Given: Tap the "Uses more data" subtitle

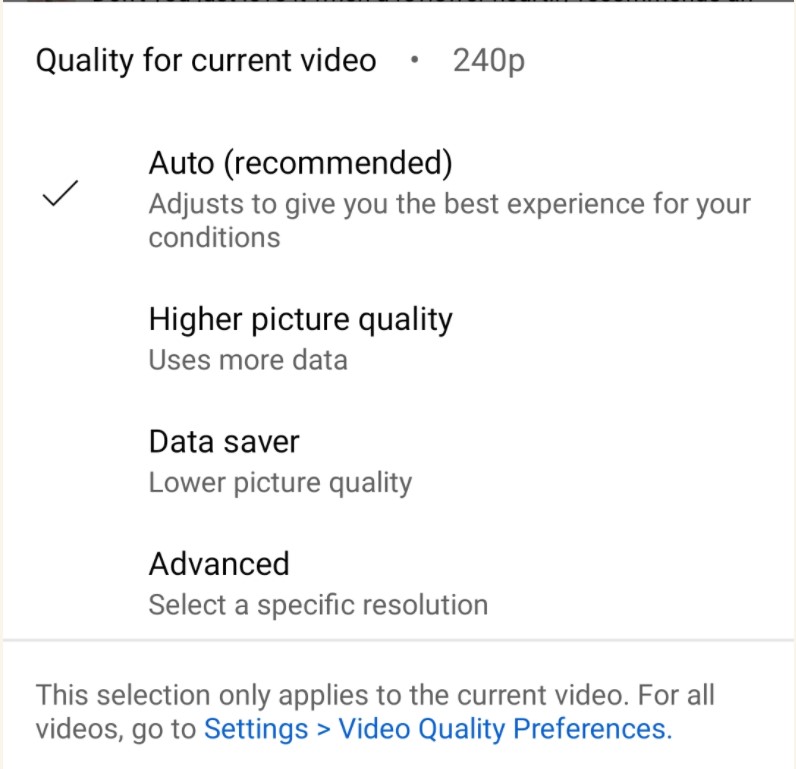Looking at the screenshot, I should click(x=248, y=360).
